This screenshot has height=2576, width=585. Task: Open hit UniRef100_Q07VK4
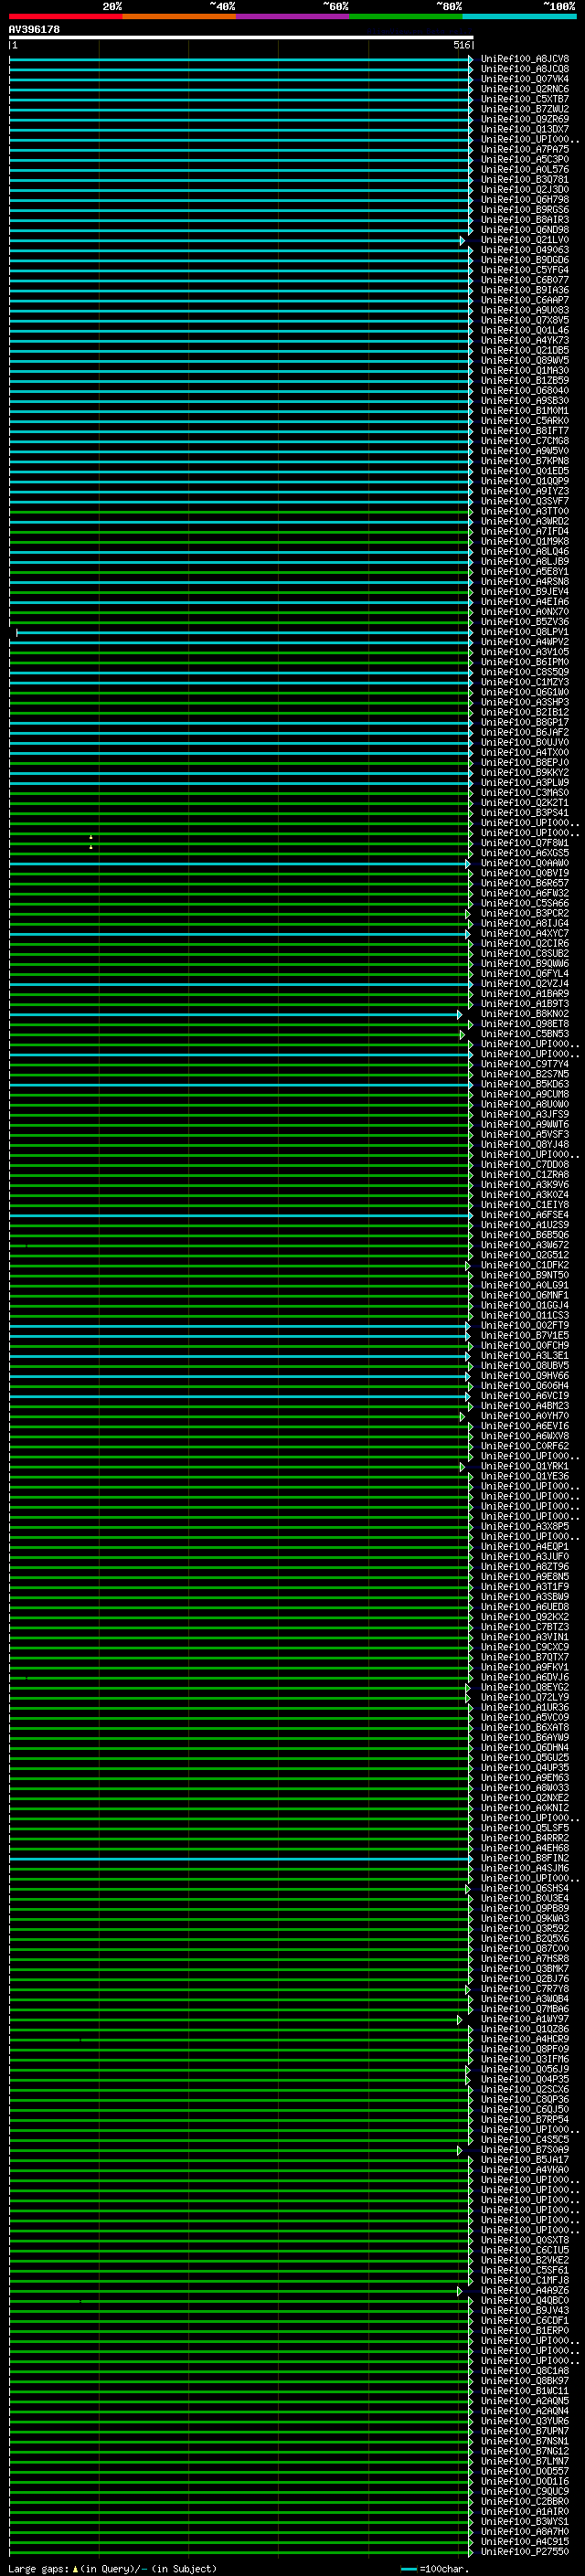pyautogui.click(x=525, y=79)
